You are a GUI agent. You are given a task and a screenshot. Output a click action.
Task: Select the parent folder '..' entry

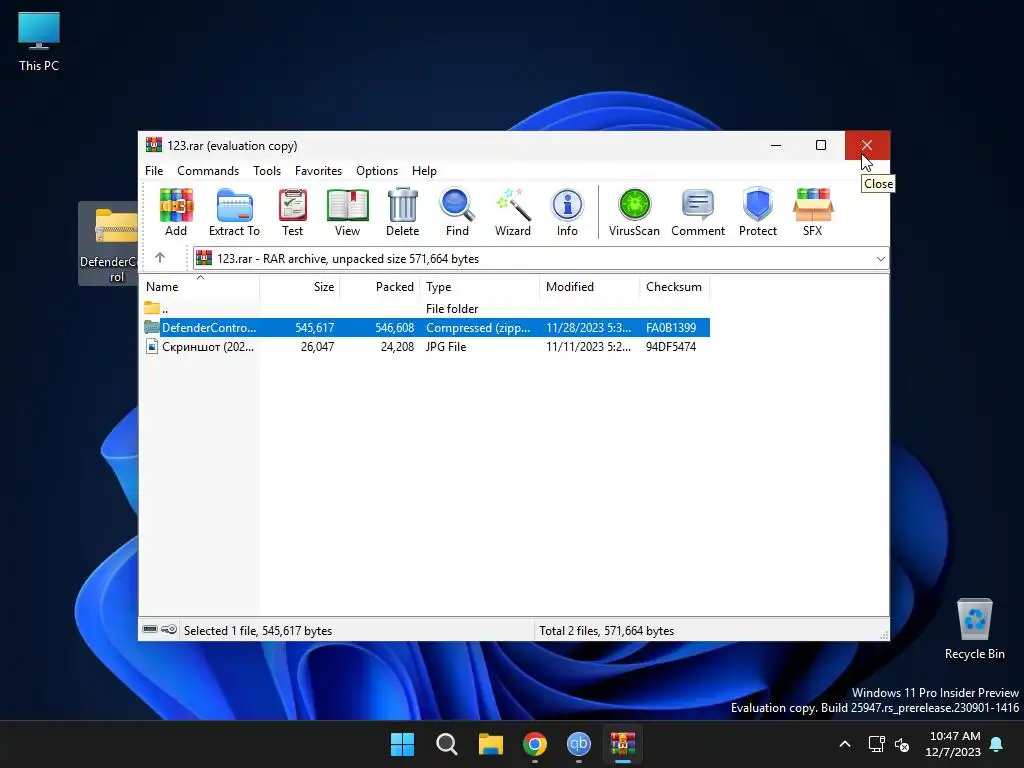pos(425,308)
